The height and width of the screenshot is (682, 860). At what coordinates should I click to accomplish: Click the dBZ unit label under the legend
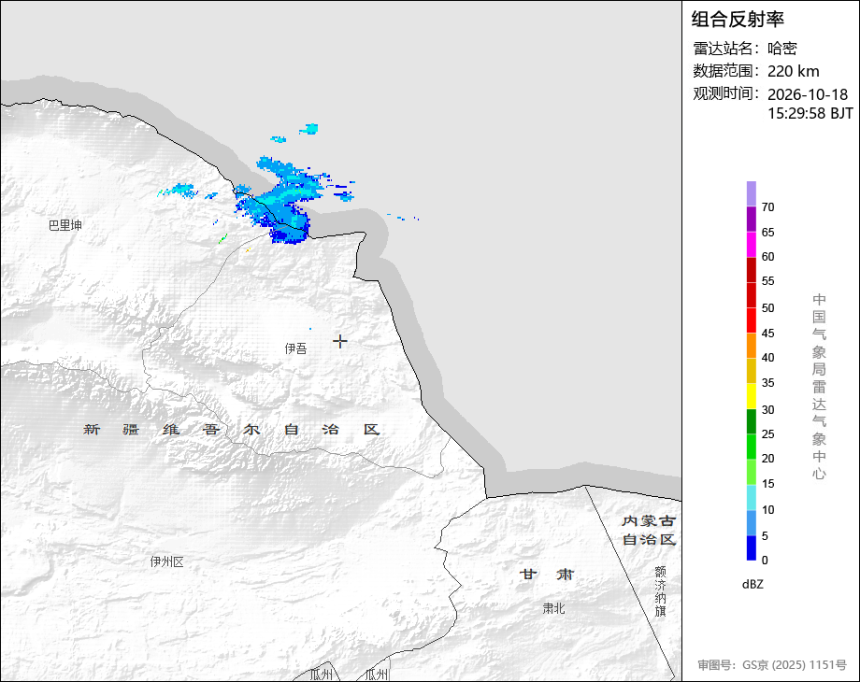(752, 584)
